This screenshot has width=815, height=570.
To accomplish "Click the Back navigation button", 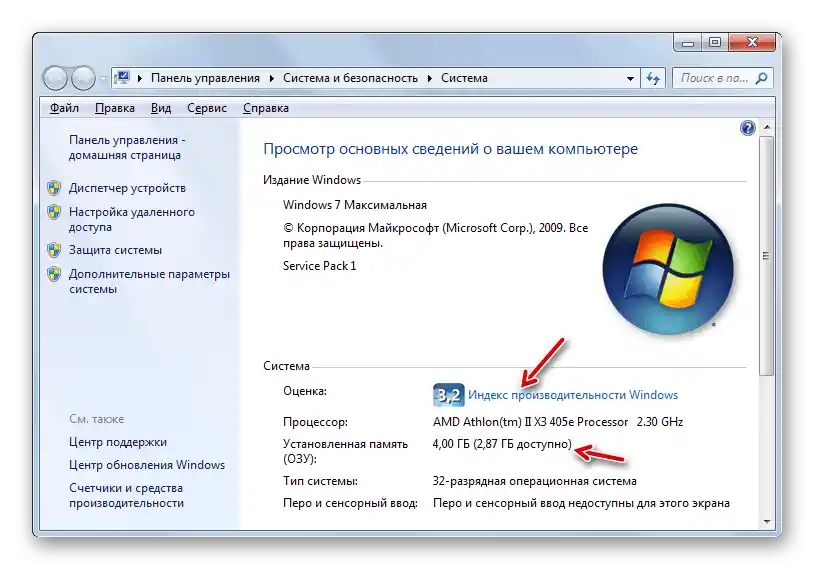I will click(55, 78).
